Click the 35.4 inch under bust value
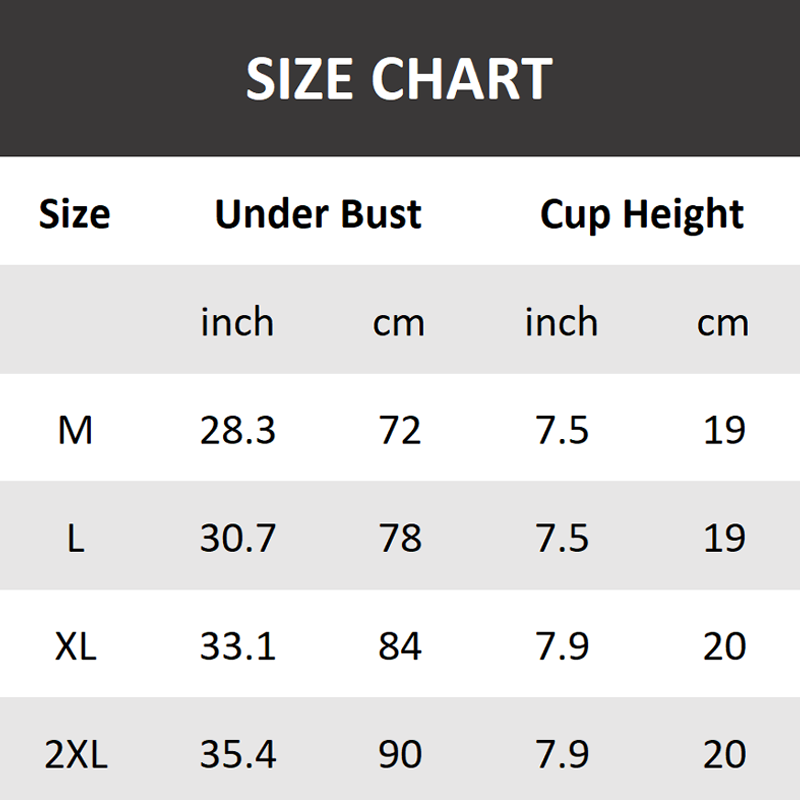800x800 pixels. click(238, 755)
